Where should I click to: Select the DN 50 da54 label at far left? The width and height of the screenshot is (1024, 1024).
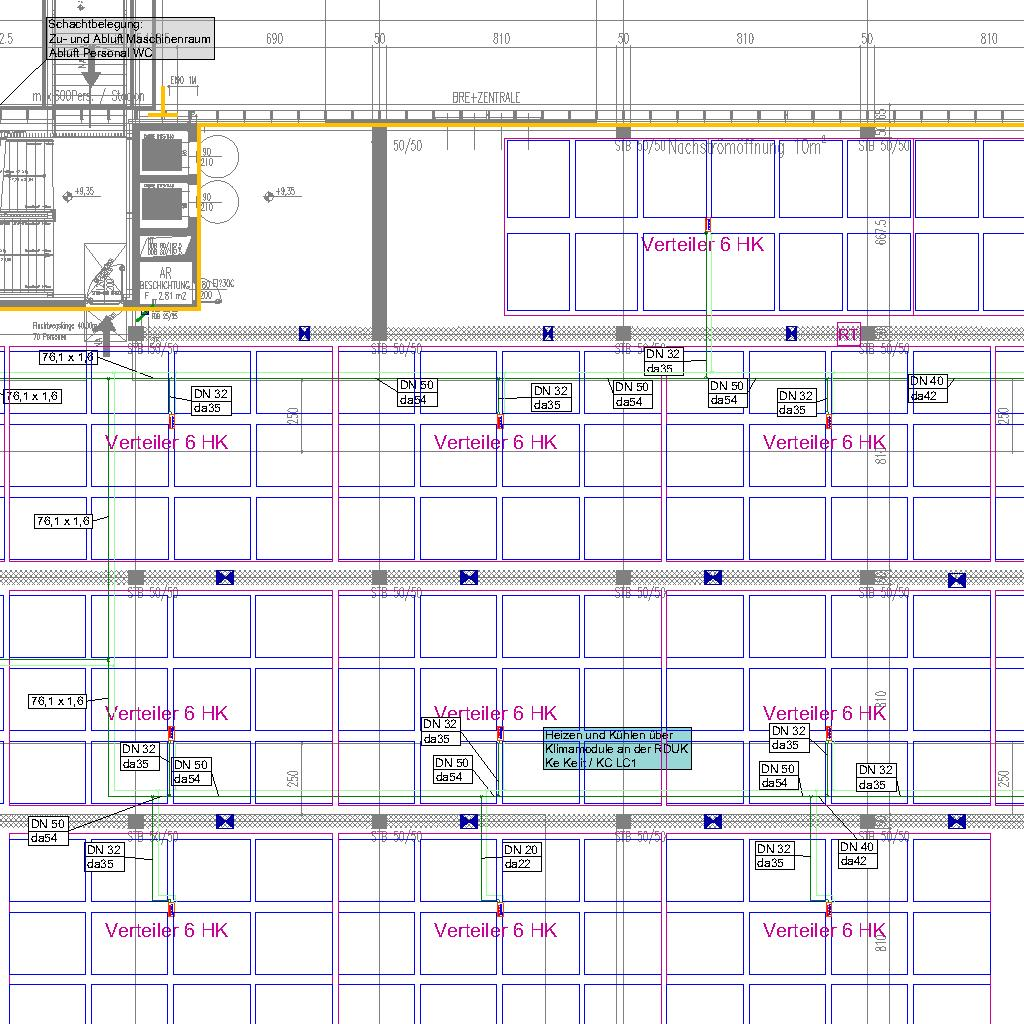[x=48, y=831]
